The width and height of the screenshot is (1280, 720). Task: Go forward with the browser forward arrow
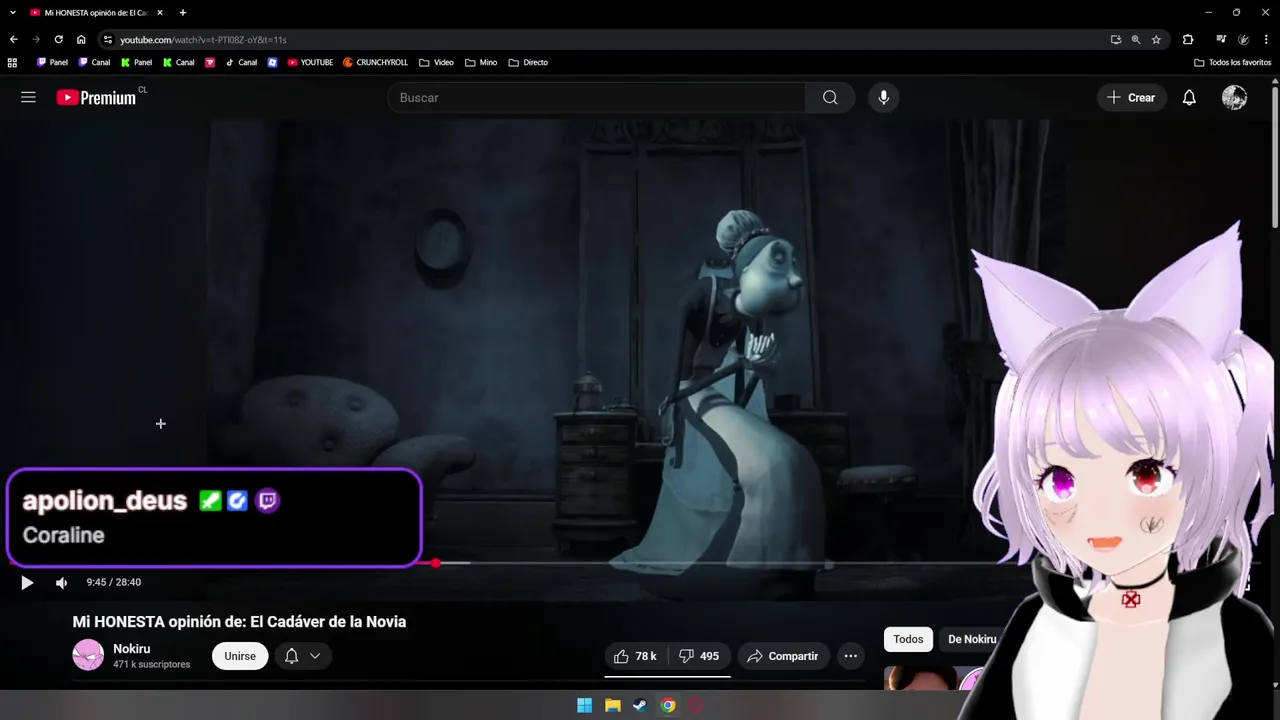[x=36, y=39]
